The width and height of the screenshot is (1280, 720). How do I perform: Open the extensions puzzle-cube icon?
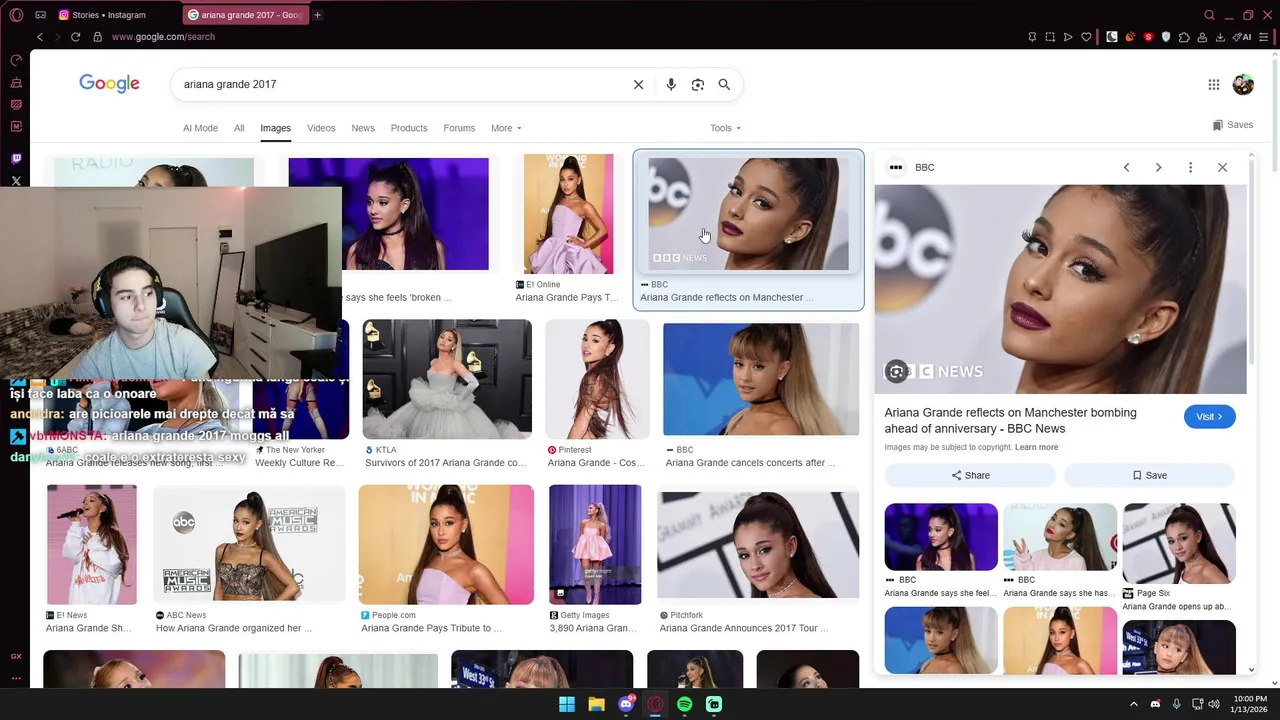(1184, 37)
